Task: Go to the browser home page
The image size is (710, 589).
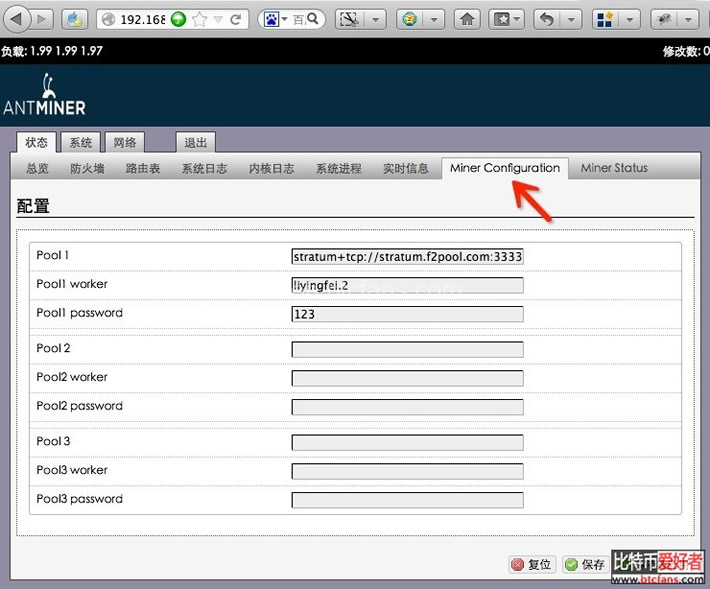Action: coord(467,19)
